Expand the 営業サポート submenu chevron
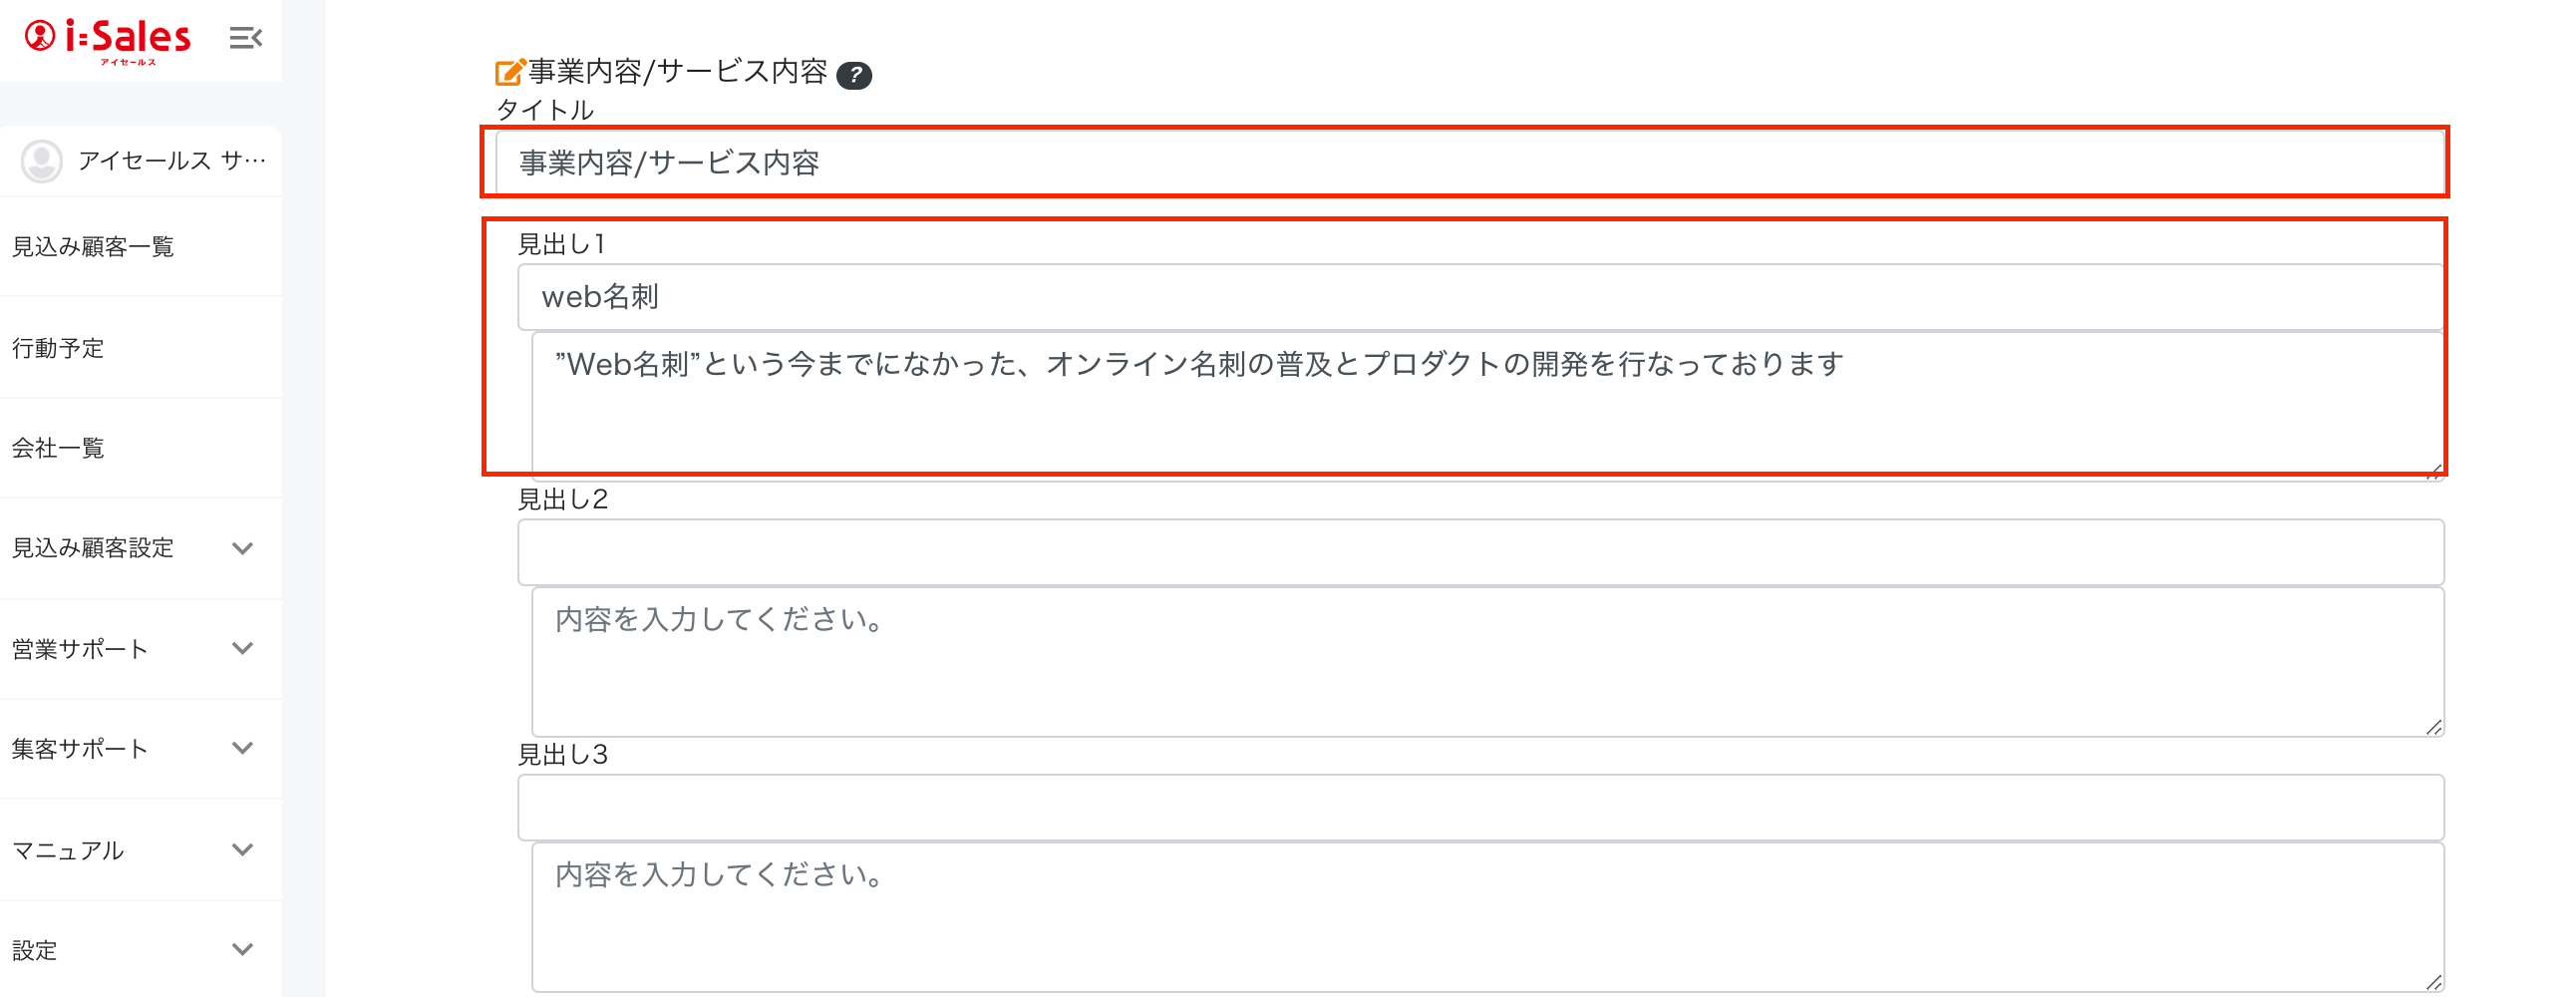 242,648
